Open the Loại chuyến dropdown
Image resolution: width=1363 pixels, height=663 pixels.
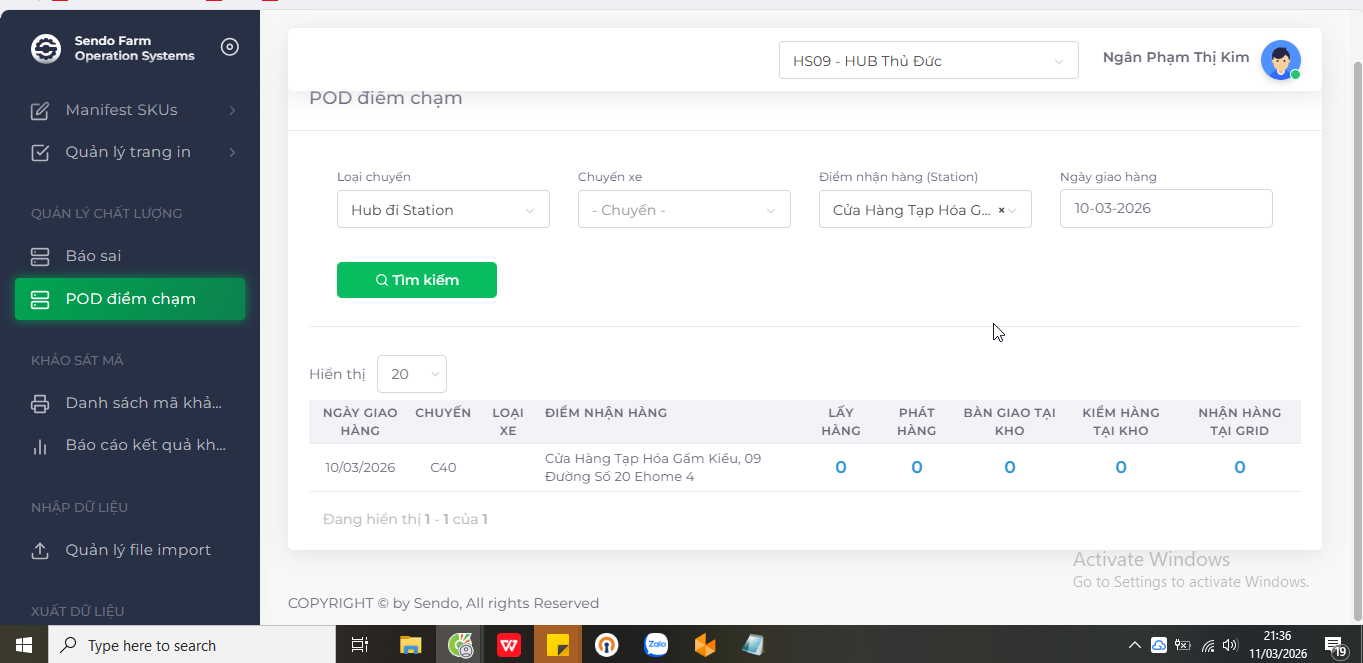click(443, 209)
